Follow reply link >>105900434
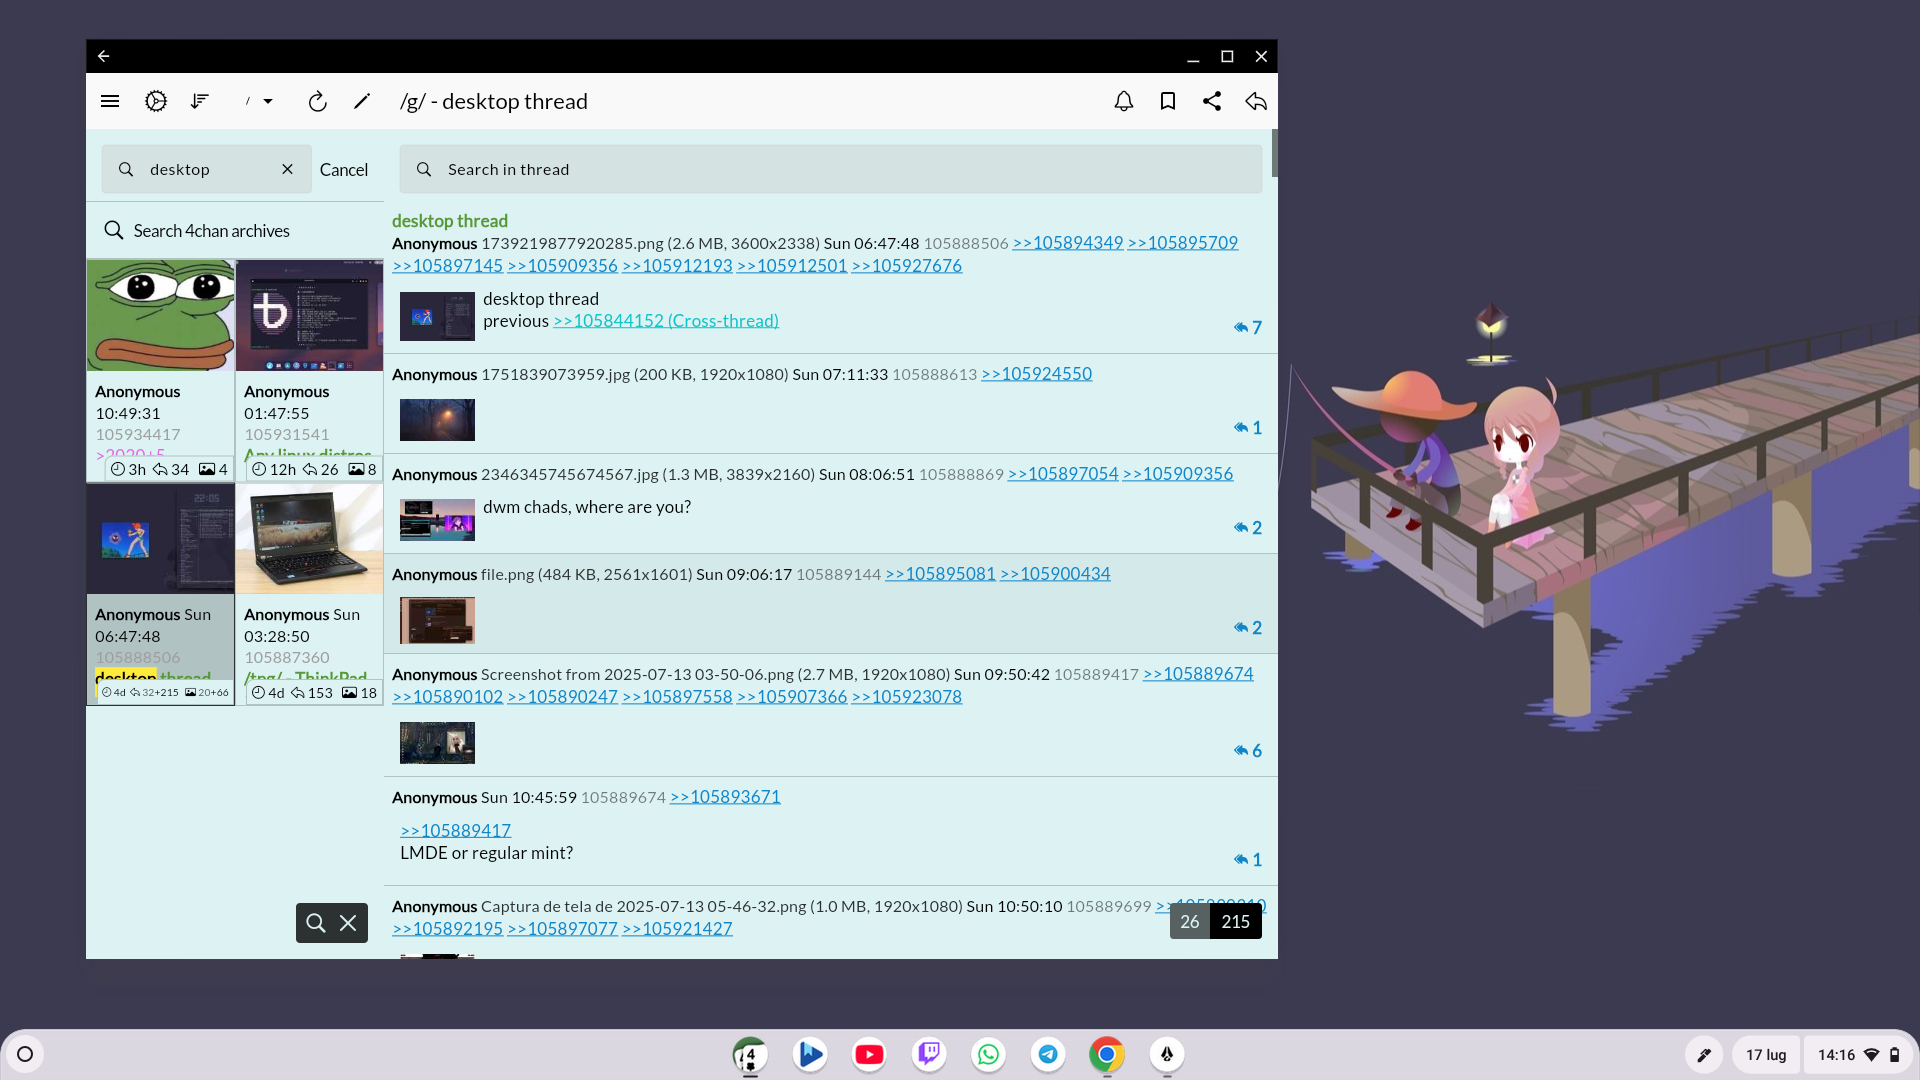This screenshot has height=1080, width=1920. [1055, 574]
